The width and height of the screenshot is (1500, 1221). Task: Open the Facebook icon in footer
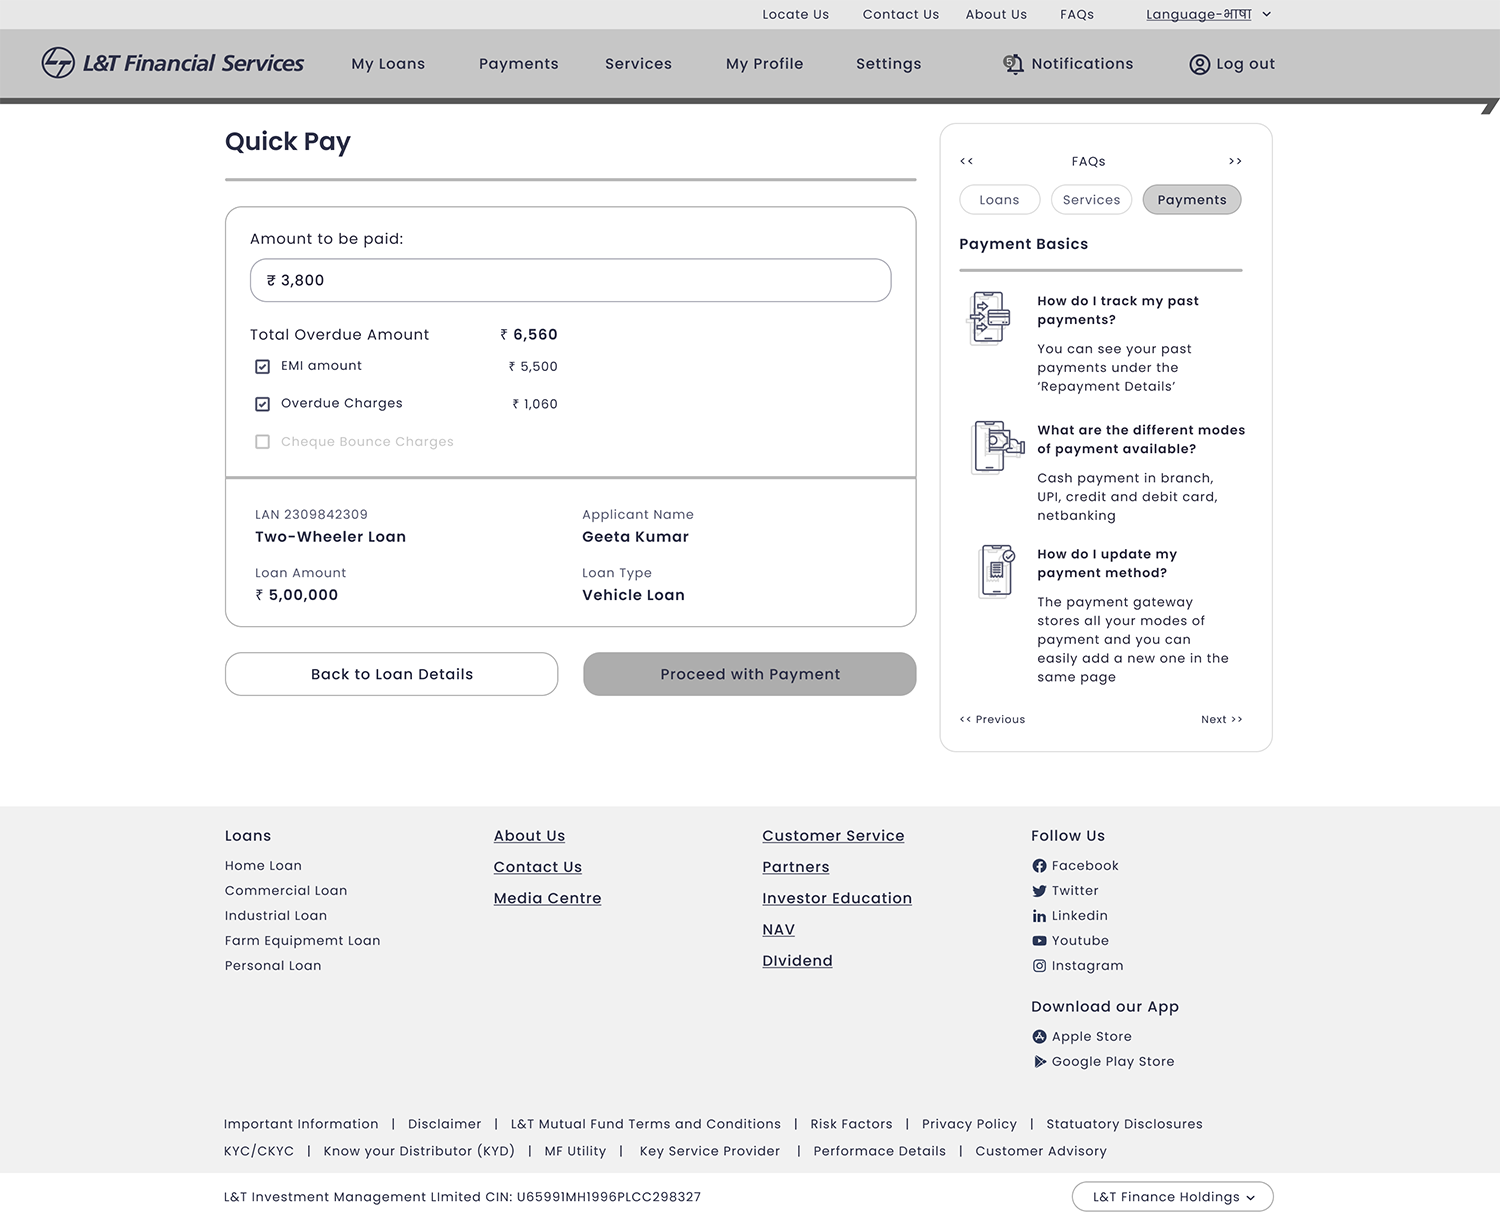click(x=1039, y=866)
